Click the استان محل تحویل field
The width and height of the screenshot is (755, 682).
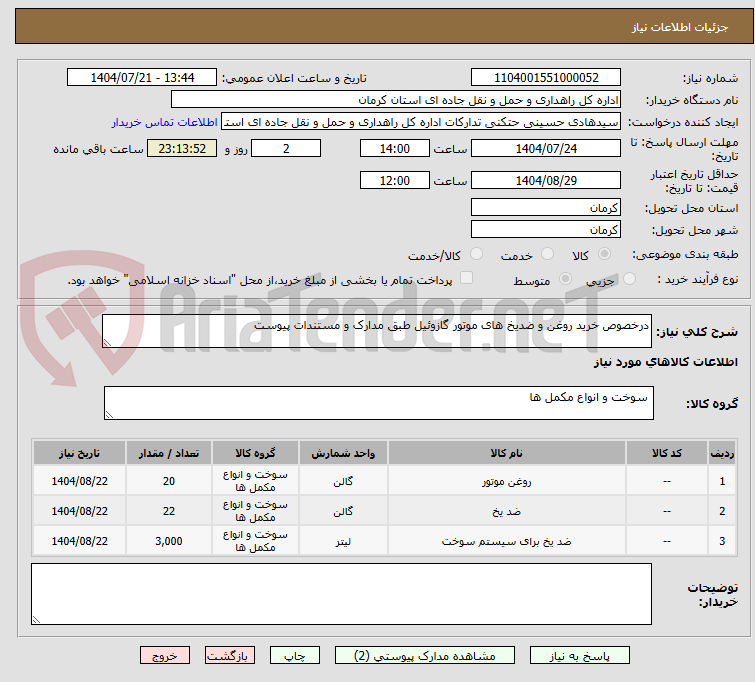pos(545,208)
